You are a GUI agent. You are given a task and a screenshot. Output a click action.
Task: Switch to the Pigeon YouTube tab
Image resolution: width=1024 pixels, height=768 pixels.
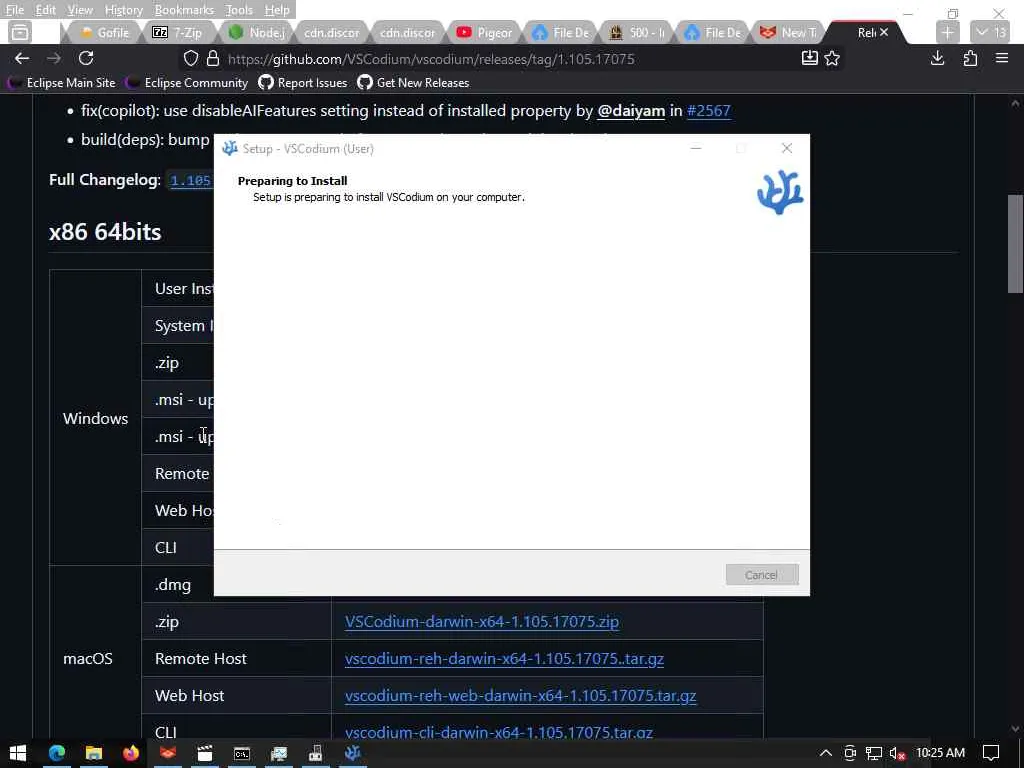click(x=485, y=32)
